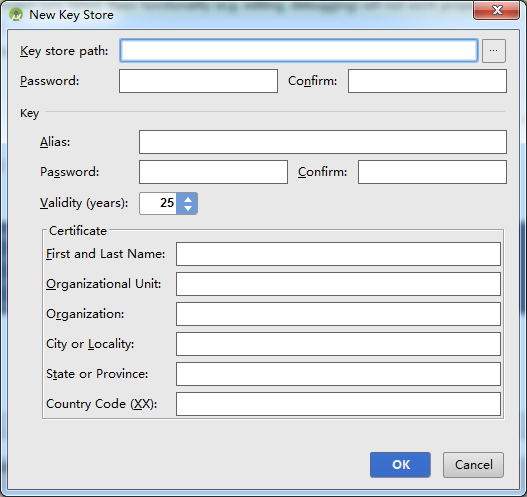Click the Android Studio icon in title bar
This screenshot has width=527, height=497.
[16, 15]
